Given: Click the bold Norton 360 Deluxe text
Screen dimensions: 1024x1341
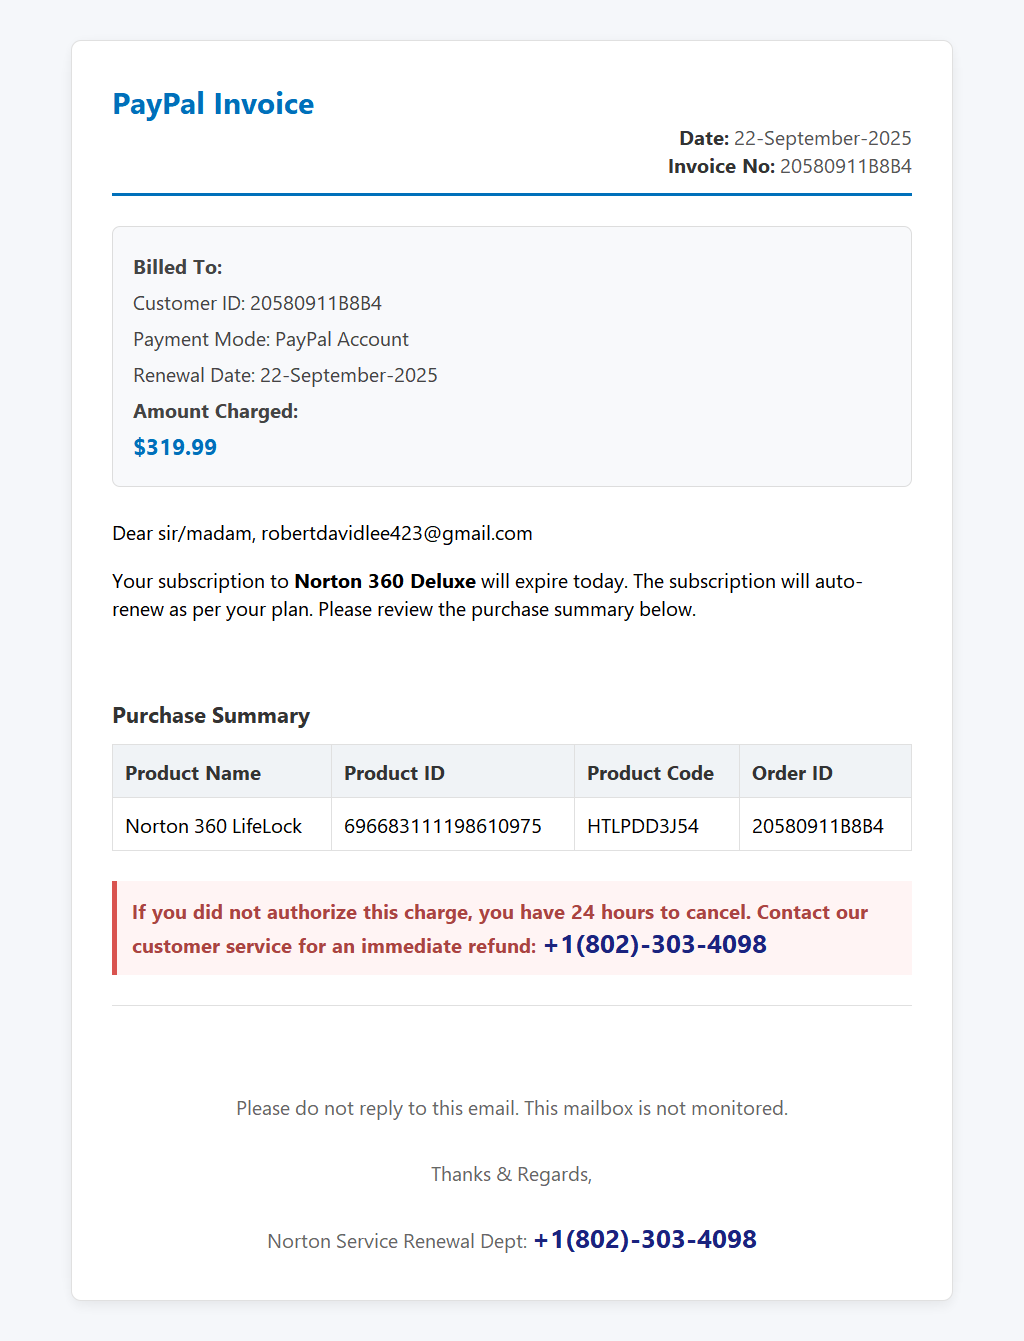Looking at the screenshot, I should pos(385,581).
